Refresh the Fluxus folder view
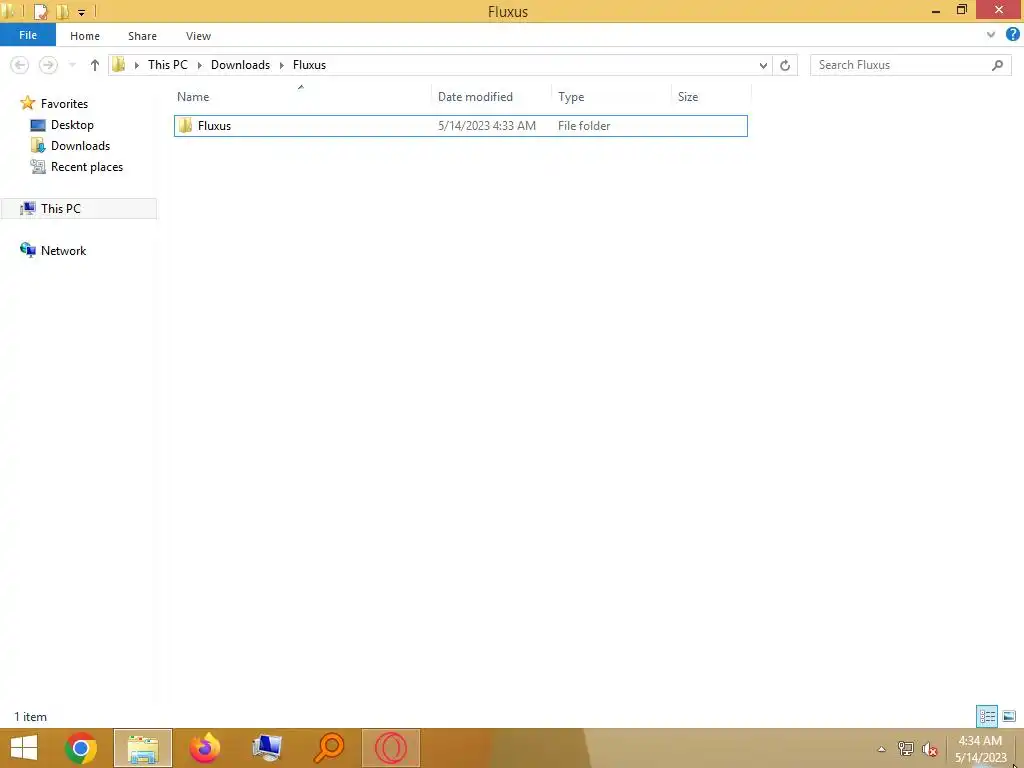 (x=785, y=65)
